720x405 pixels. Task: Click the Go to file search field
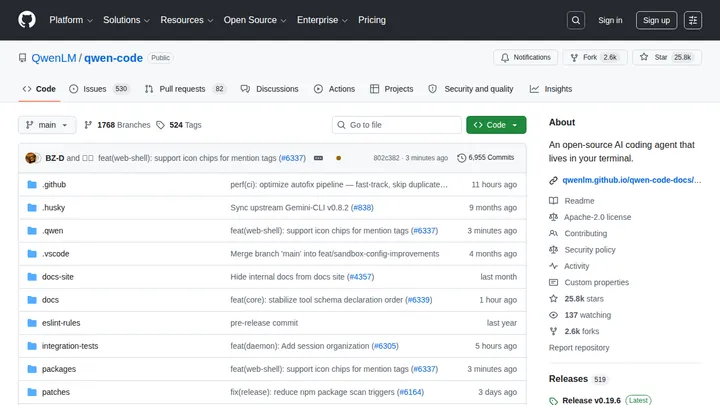pyautogui.click(x=397, y=125)
